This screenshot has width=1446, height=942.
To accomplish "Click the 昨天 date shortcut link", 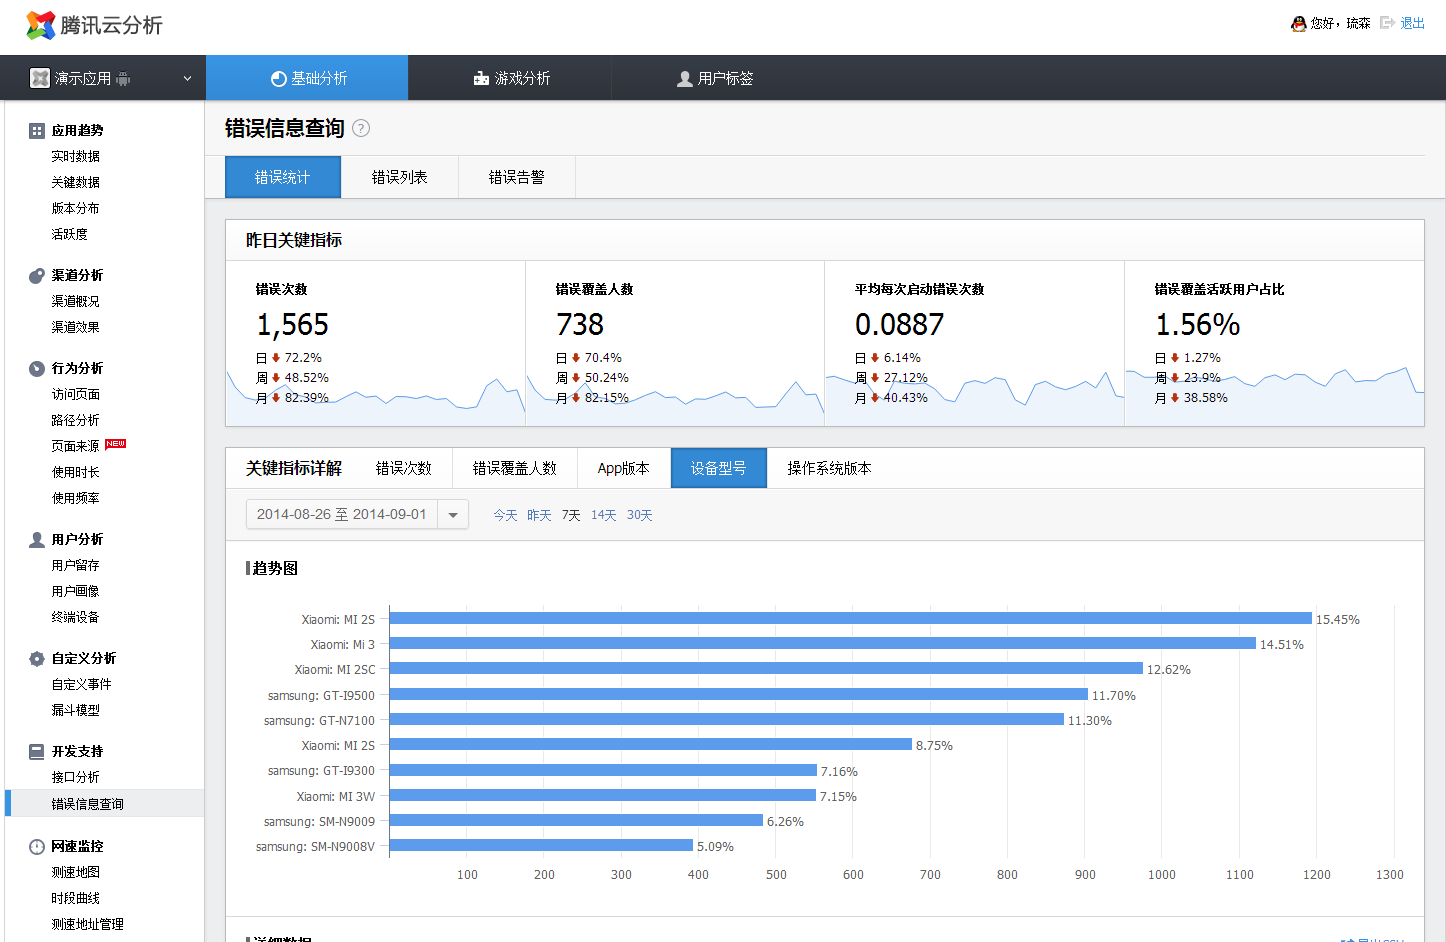I will [539, 515].
